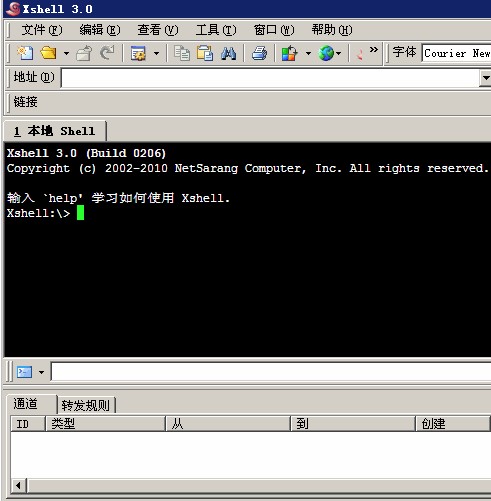The height and width of the screenshot is (501, 491).
Task: Show more toolbar buttons chevron
Action: [x=374, y=50]
